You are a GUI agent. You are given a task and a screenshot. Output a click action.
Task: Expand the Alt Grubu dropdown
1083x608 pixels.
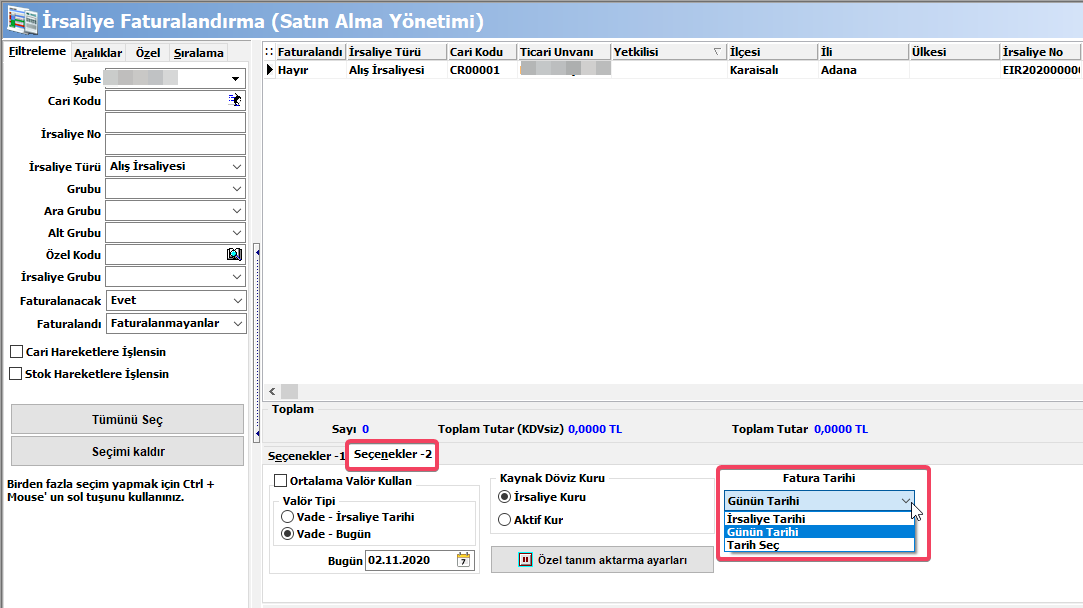pyautogui.click(x=237, y=233)
